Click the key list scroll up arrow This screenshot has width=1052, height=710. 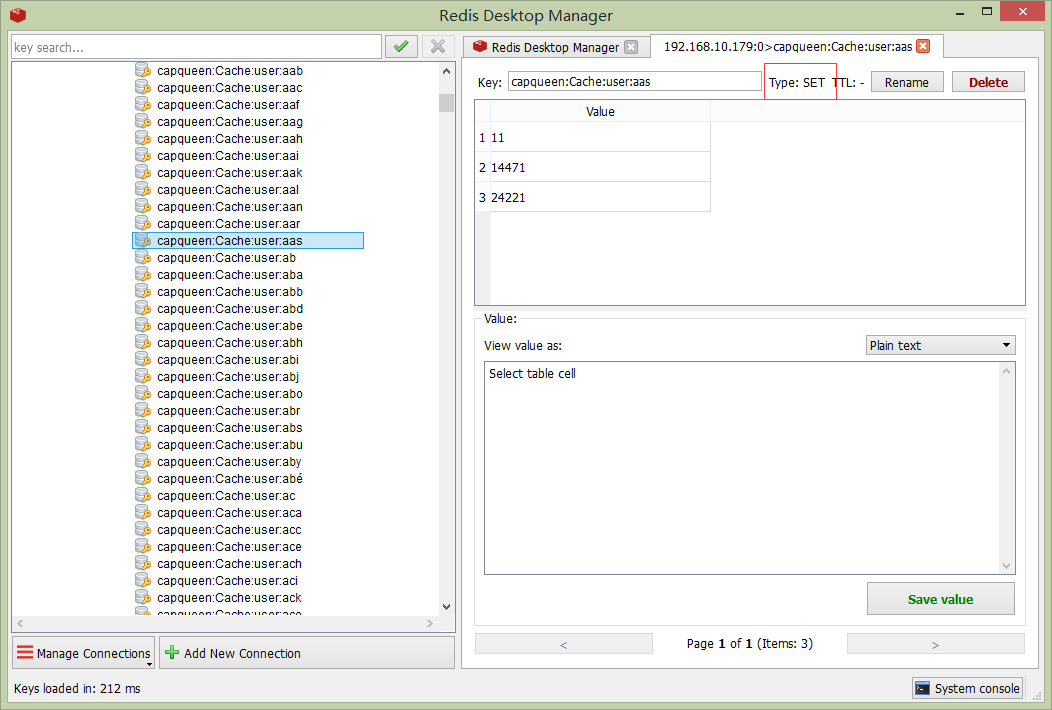tap(447, 70)
